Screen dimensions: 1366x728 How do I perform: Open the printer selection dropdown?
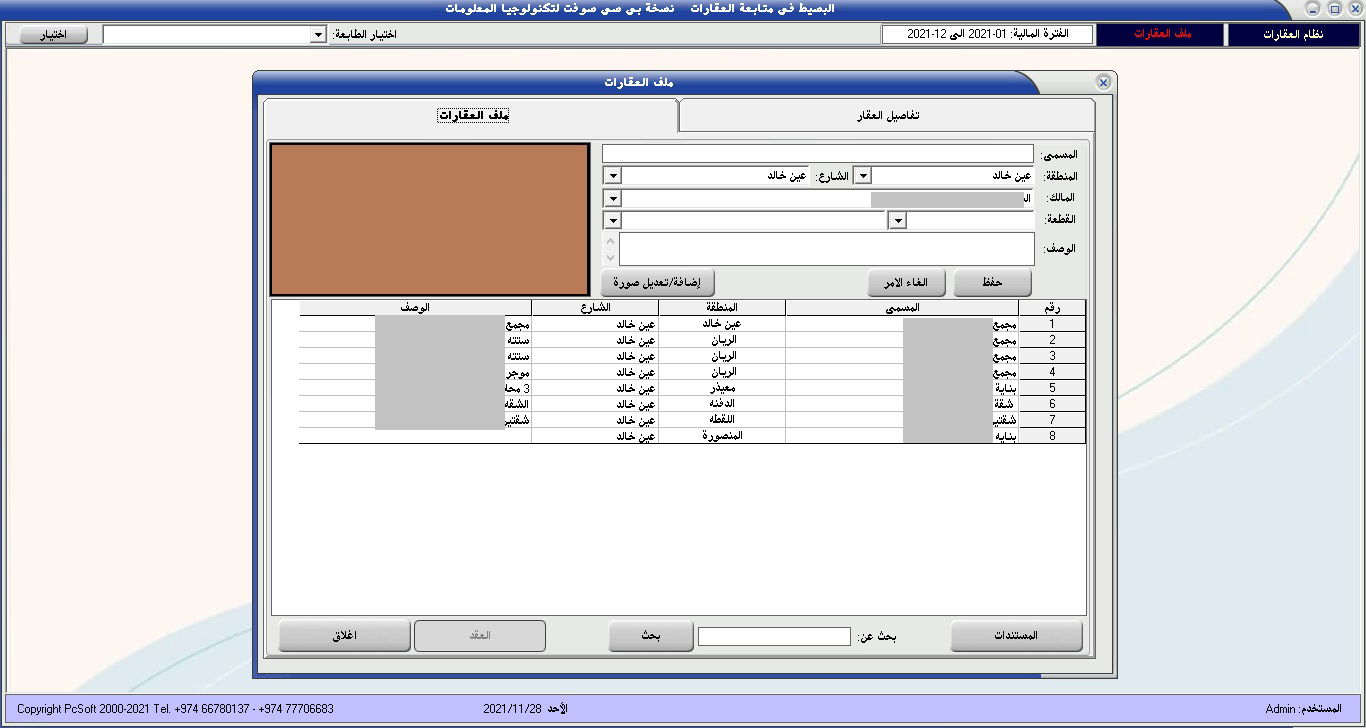[318, 35]
